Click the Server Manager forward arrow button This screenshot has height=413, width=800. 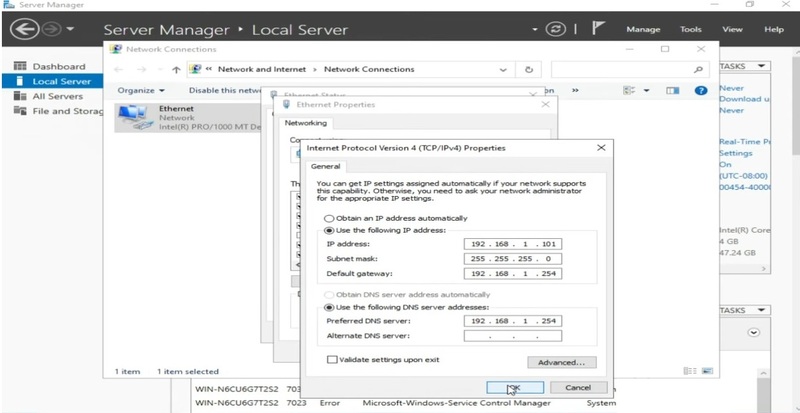(x=52, y=29)
